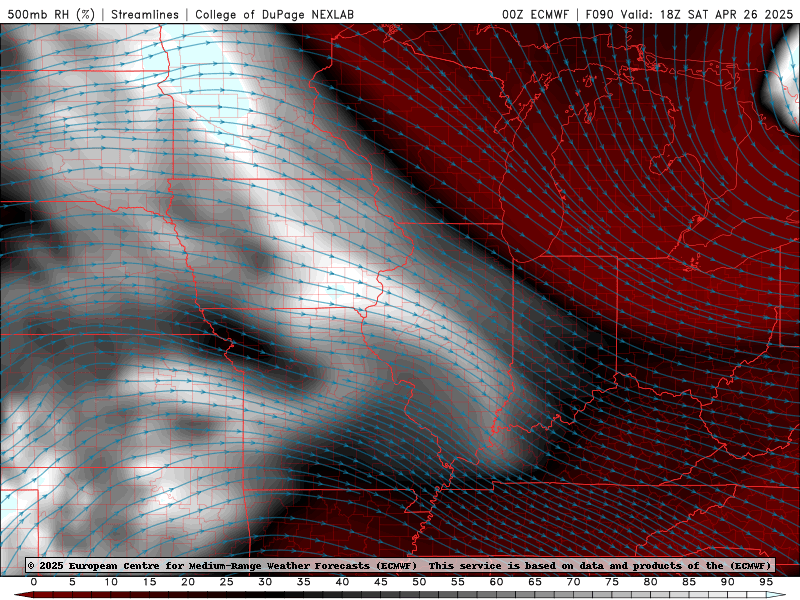Click the "60" value on the color scale
This screenshot has width=800, height=600.
pos(496,582)
